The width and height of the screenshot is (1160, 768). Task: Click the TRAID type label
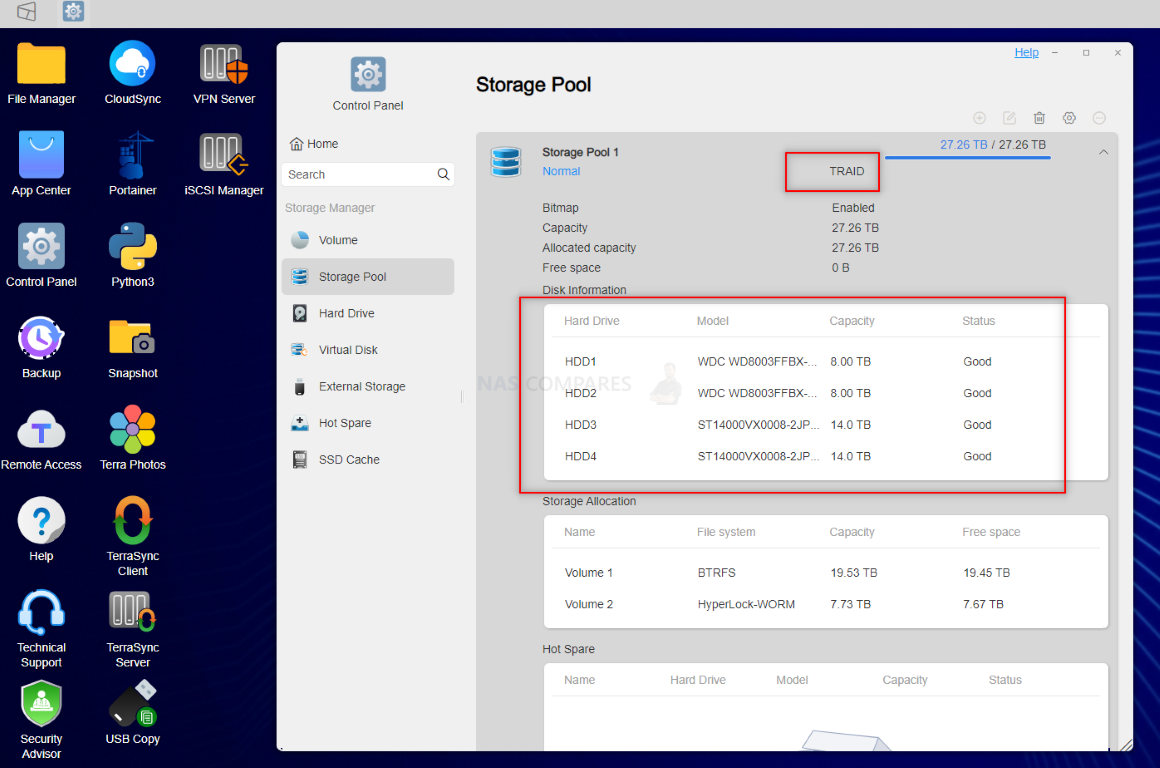coord(846,171)
